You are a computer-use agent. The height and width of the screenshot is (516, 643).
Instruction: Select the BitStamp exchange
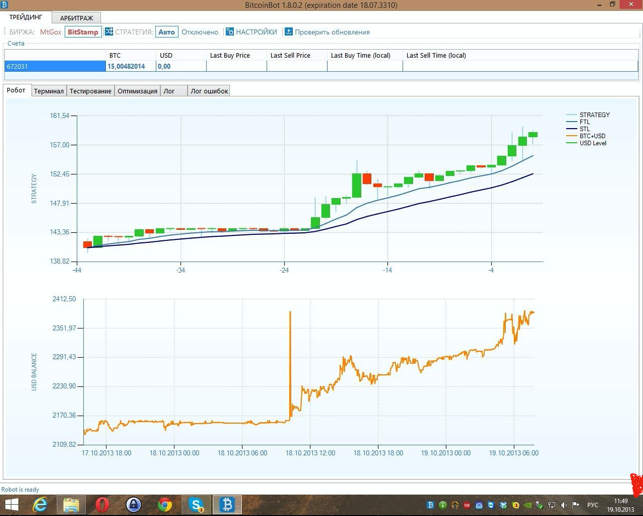83,32
